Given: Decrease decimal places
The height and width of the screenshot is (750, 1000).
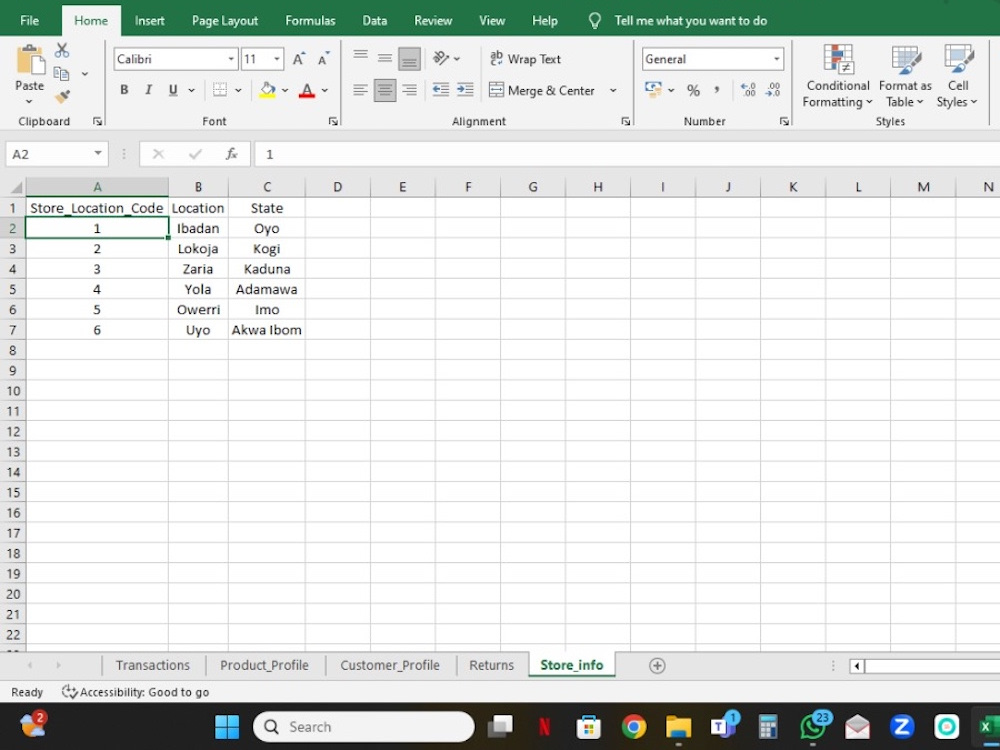Looking at the screenshot, I should coord(773,90).
